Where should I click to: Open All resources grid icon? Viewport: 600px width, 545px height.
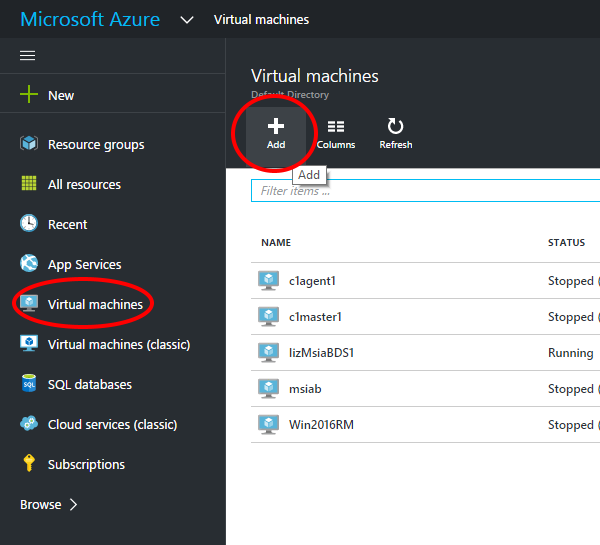tap(29, 184)
